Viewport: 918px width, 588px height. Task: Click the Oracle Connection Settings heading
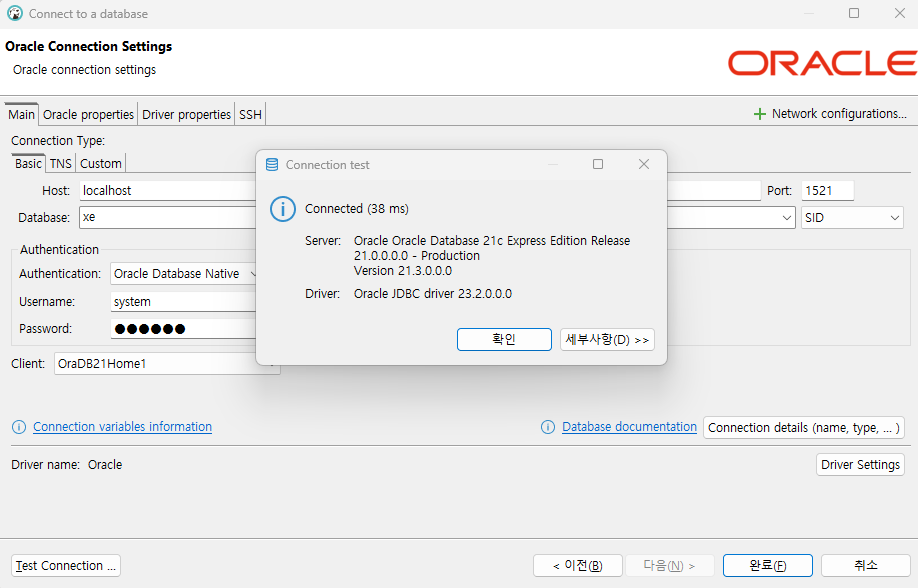88,46
